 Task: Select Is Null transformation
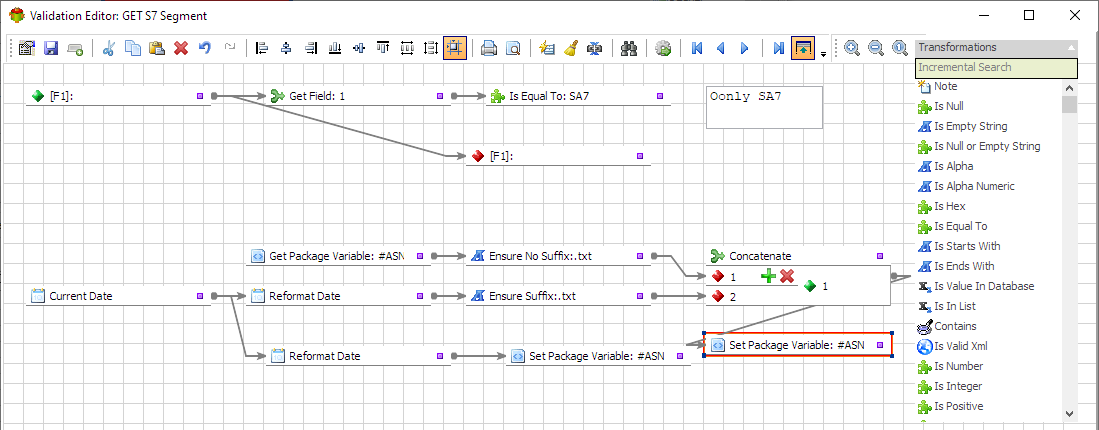click(x=949, y=106)
